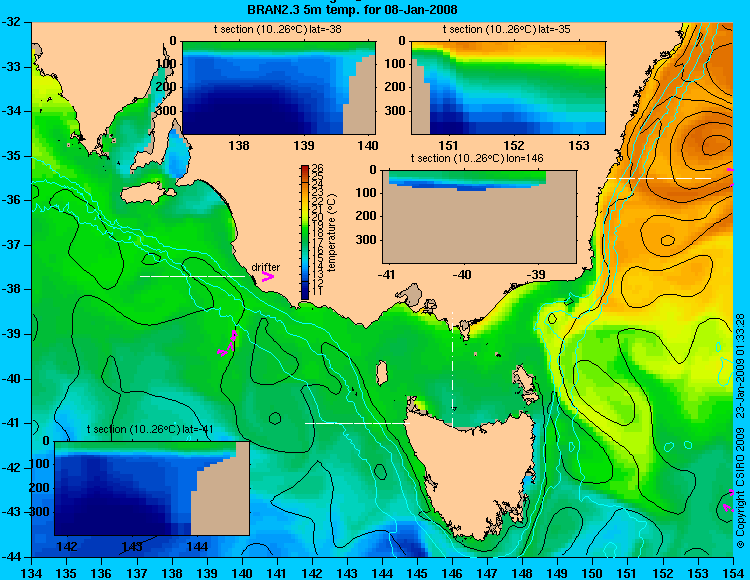This screenshot has height=580, width=750.
Task: Open the lat=-38 temperature section inset plot
Action: 279,88
